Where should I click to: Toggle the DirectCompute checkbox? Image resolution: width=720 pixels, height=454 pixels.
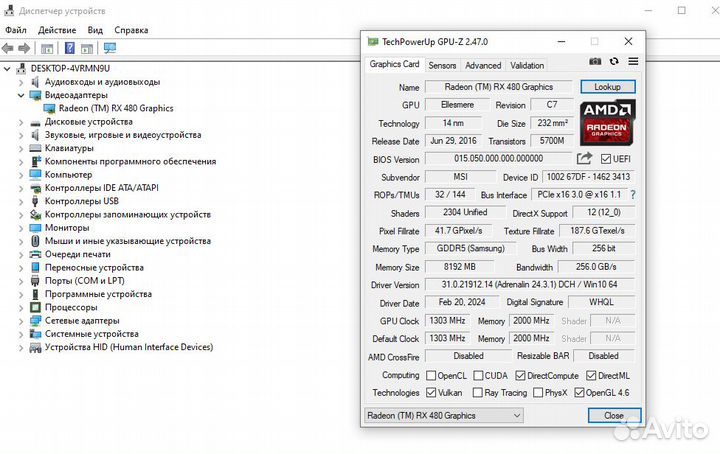(x=520, y=376)
